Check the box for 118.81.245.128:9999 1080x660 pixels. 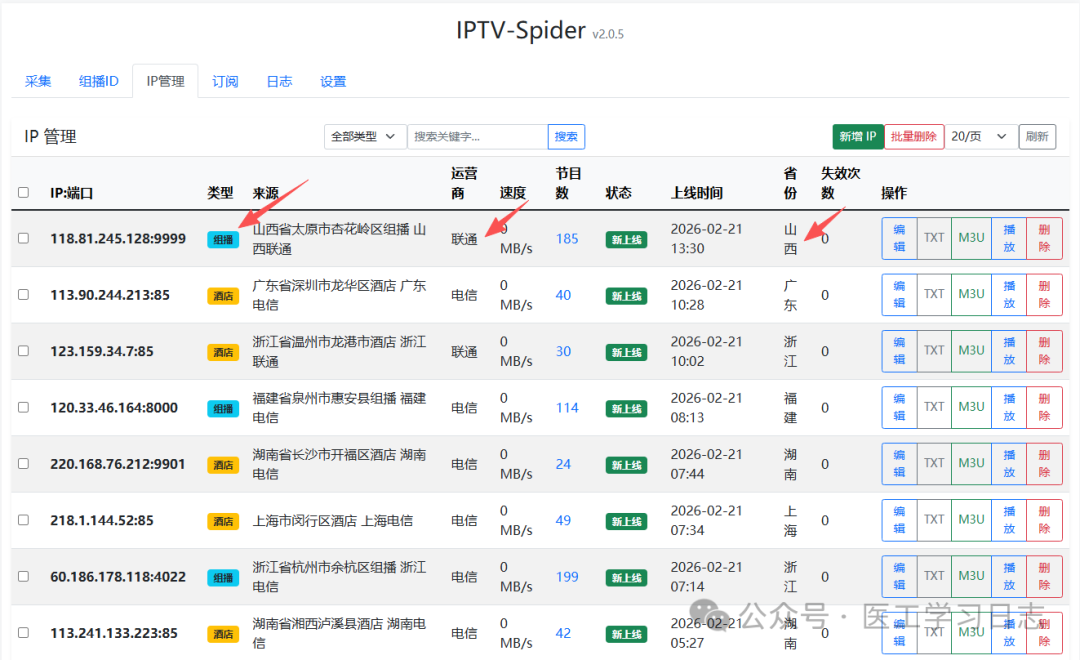(24, 239)
